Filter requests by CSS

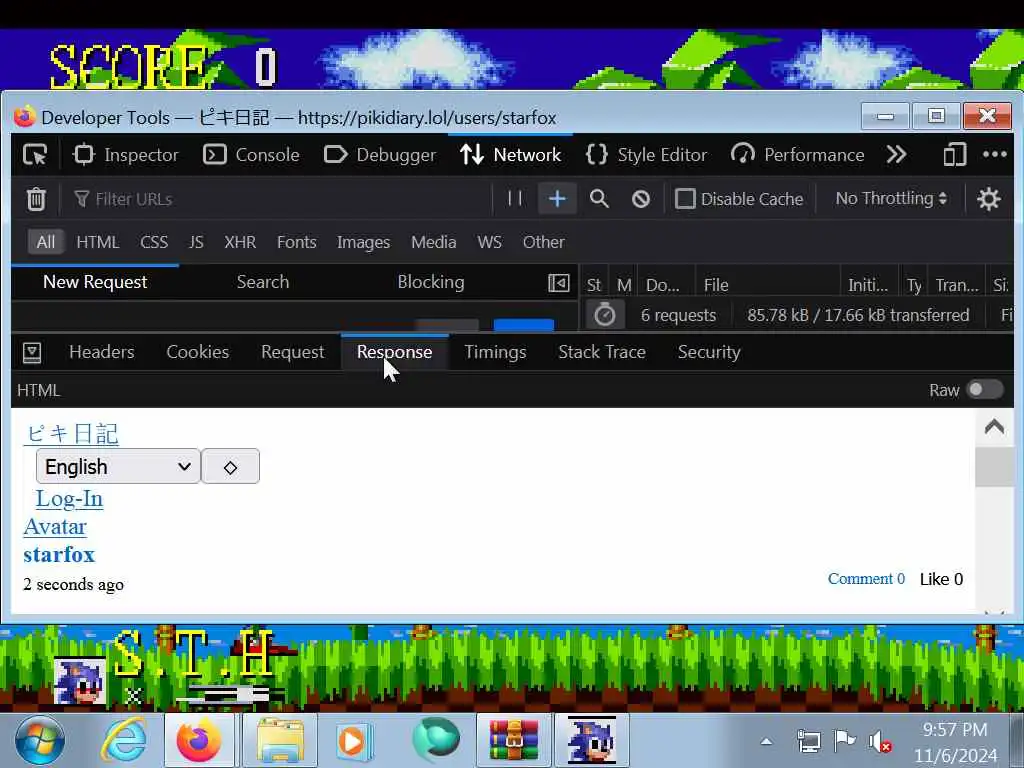(x=154, y=242)
